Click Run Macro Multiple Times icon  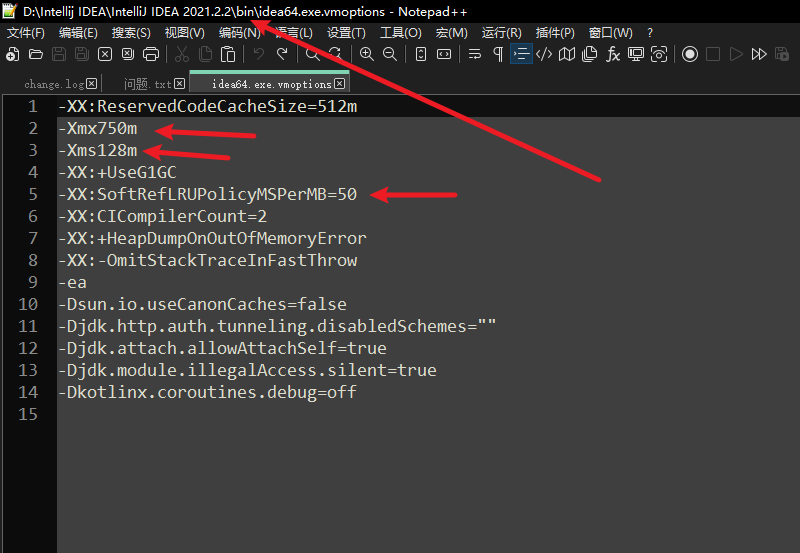click(x=759, y=54)
